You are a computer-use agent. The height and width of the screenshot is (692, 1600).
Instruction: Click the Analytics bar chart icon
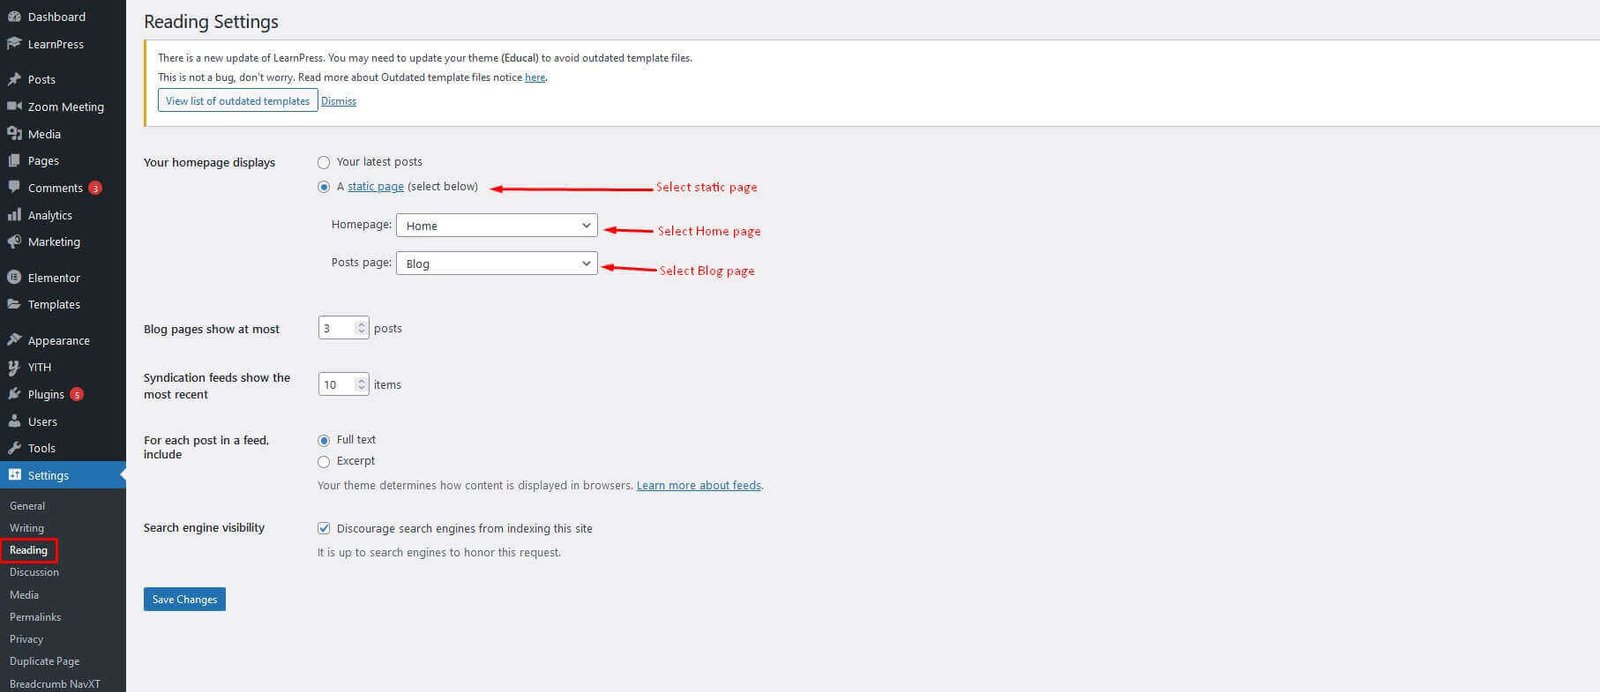point(14,215)
